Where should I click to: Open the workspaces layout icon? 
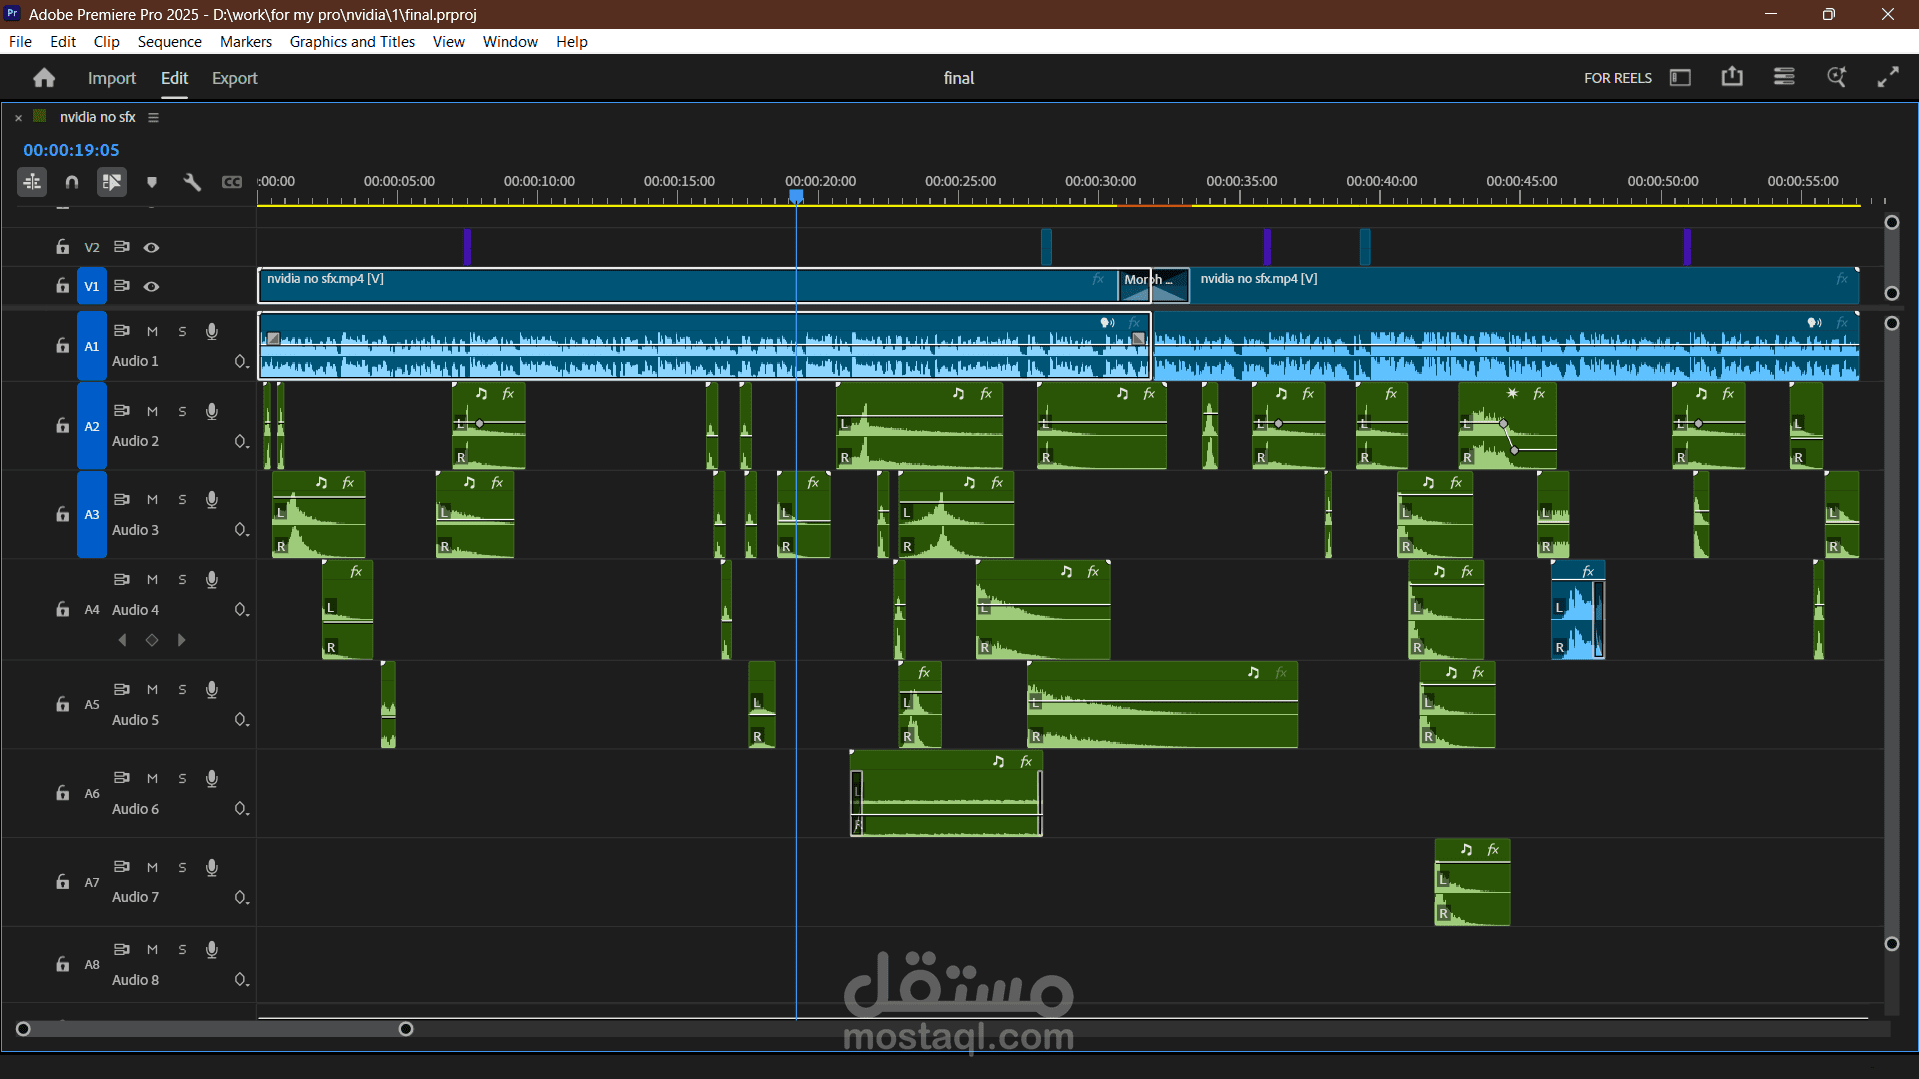[x=1680, y=78]
